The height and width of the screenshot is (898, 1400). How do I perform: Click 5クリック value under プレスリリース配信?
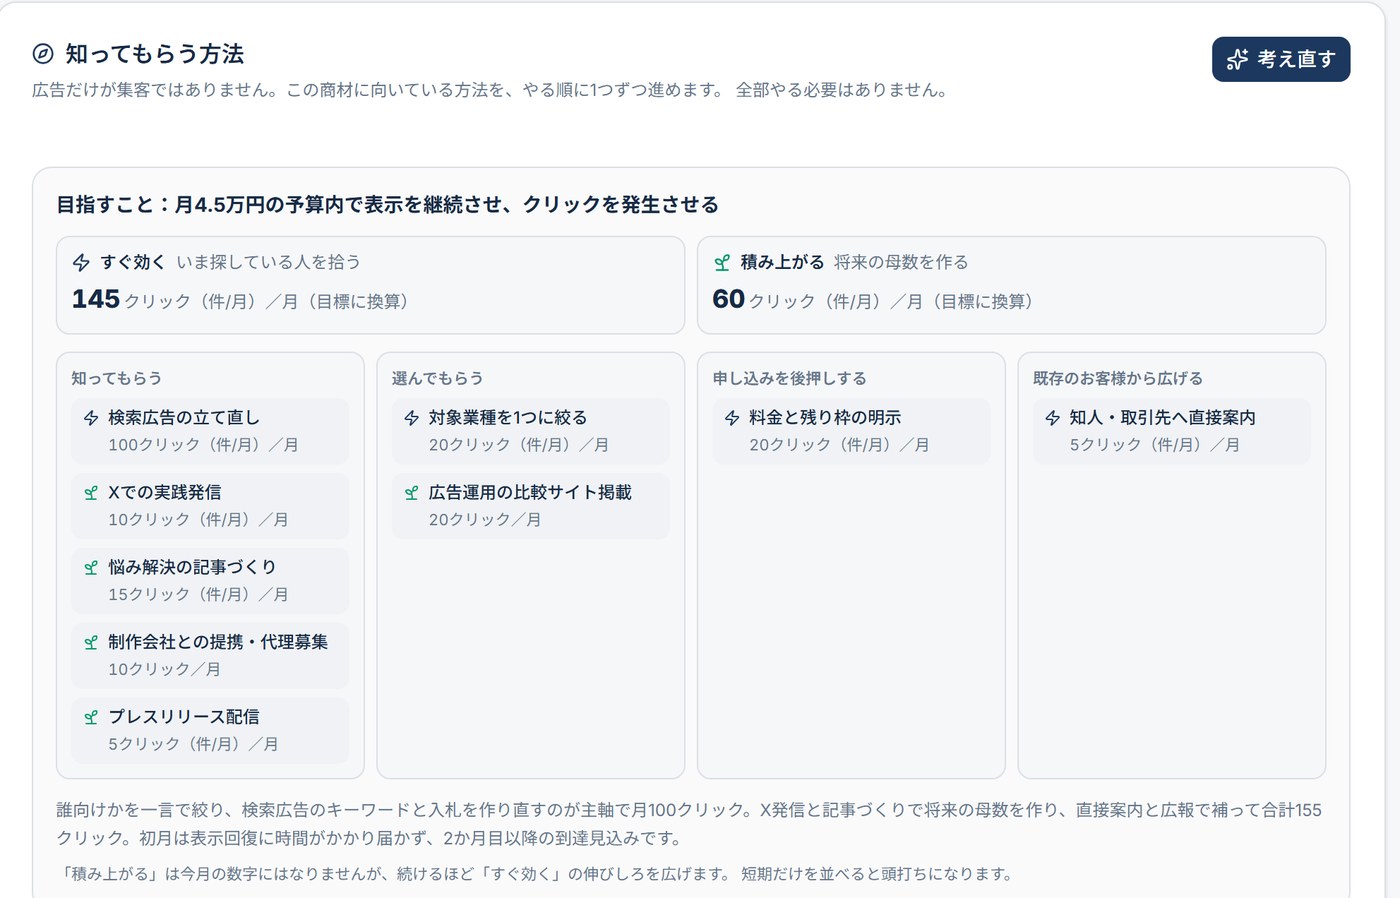click(x=193, y=744)
